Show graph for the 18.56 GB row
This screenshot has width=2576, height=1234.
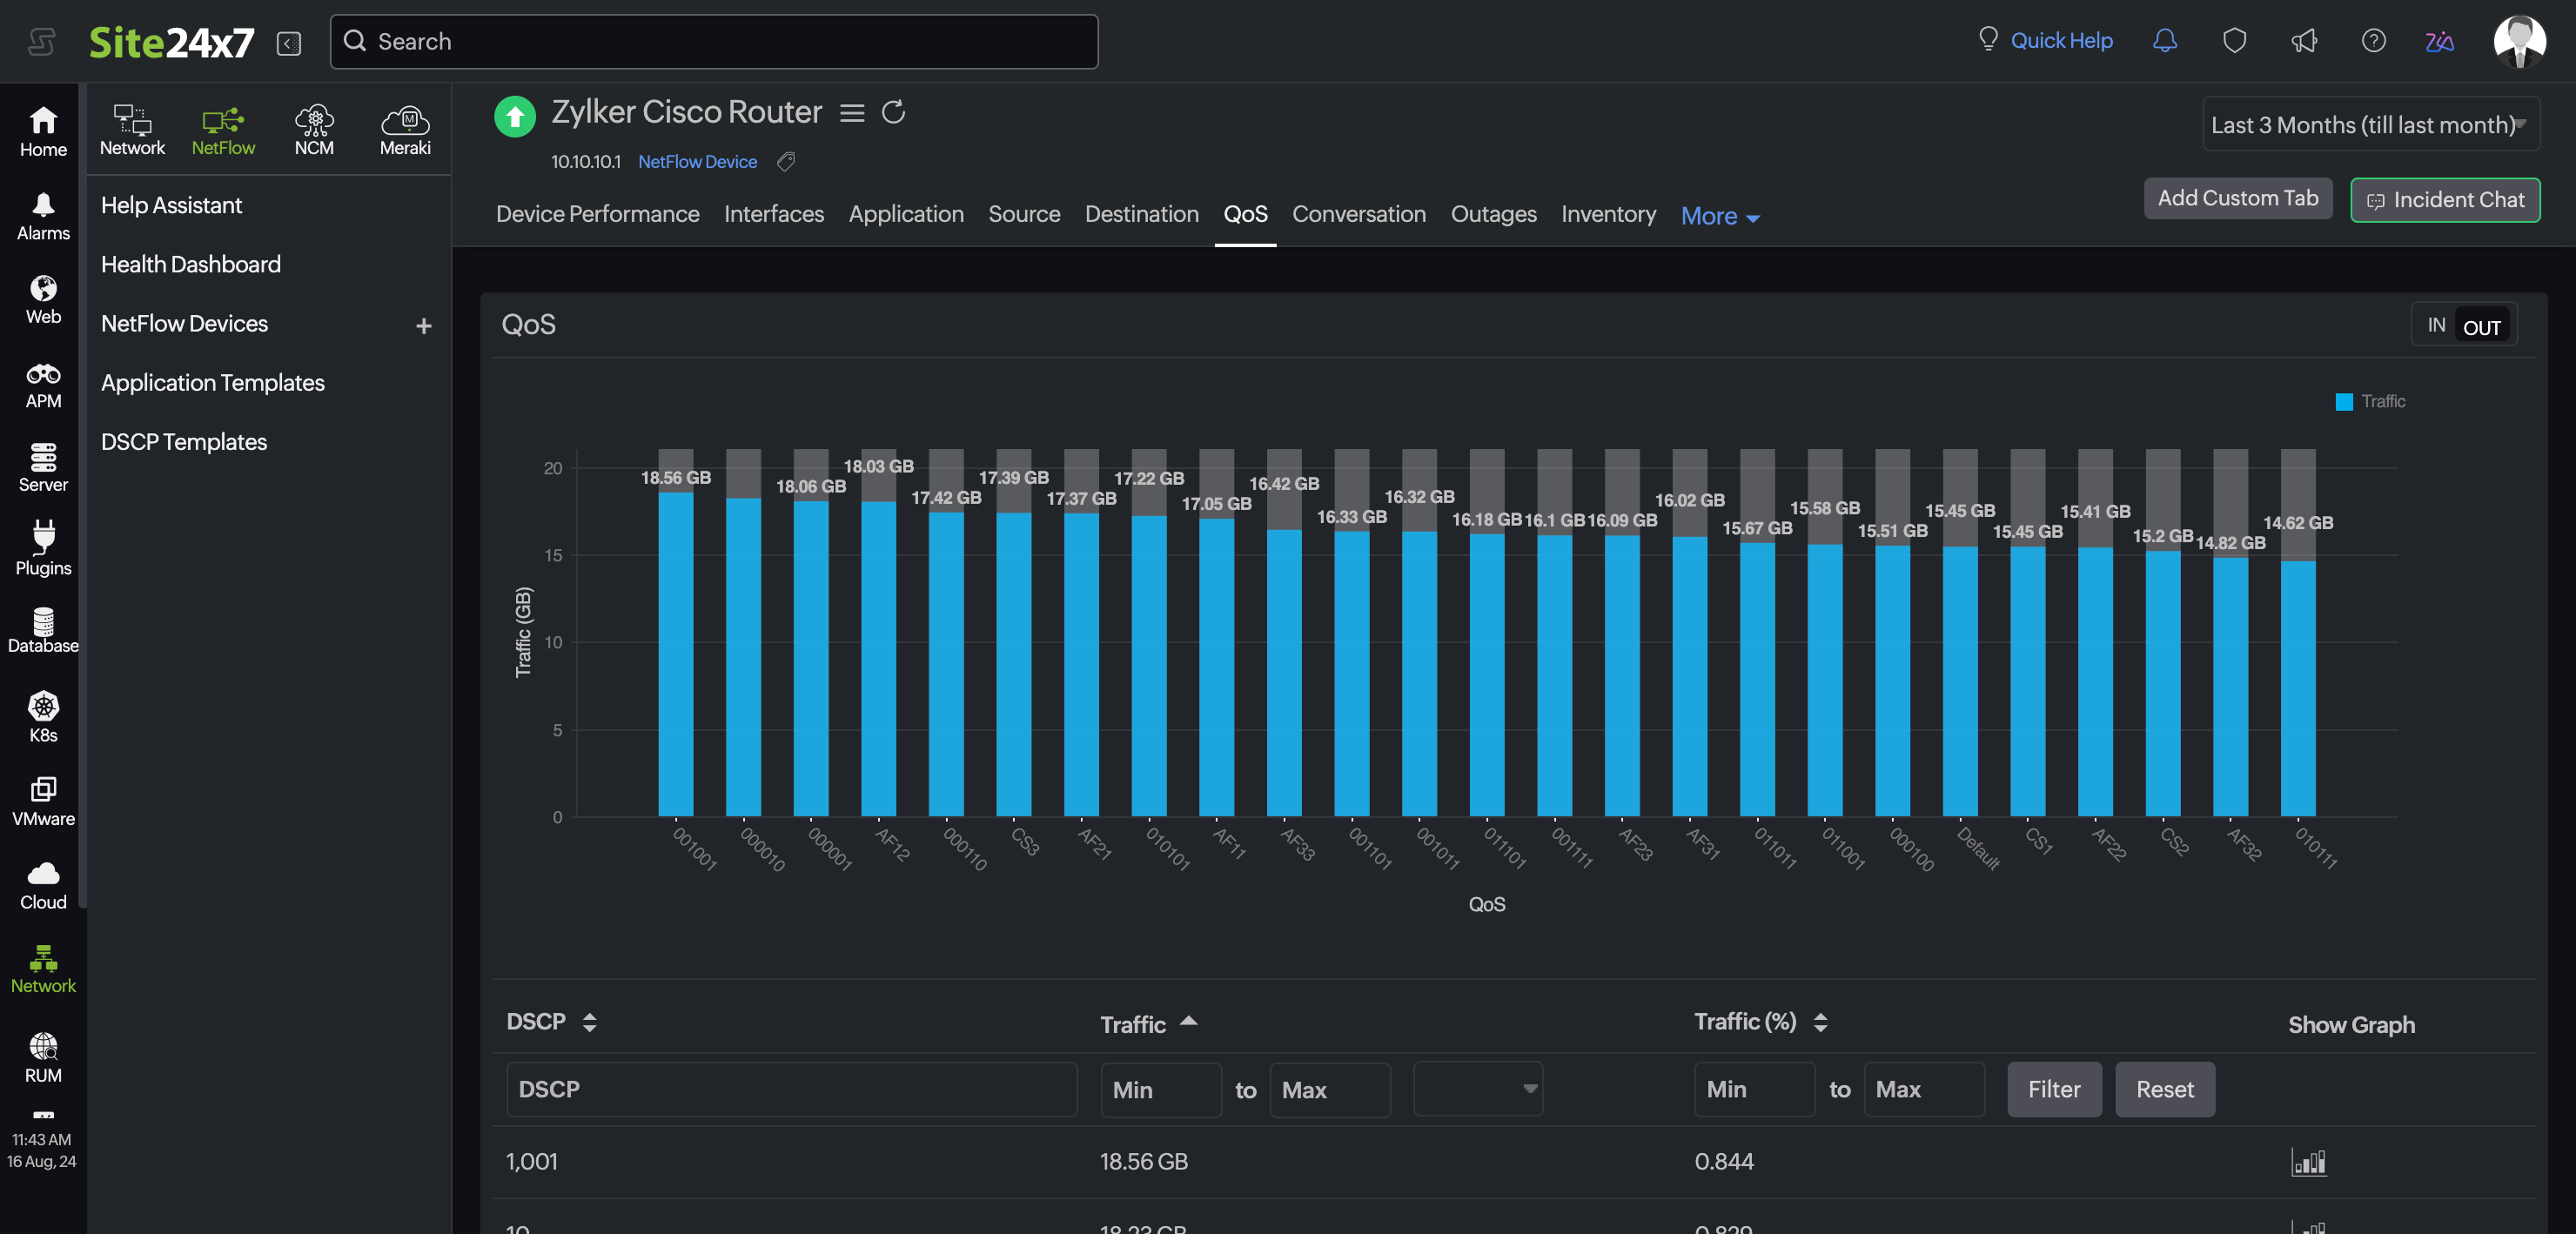click(2308, 1161)
